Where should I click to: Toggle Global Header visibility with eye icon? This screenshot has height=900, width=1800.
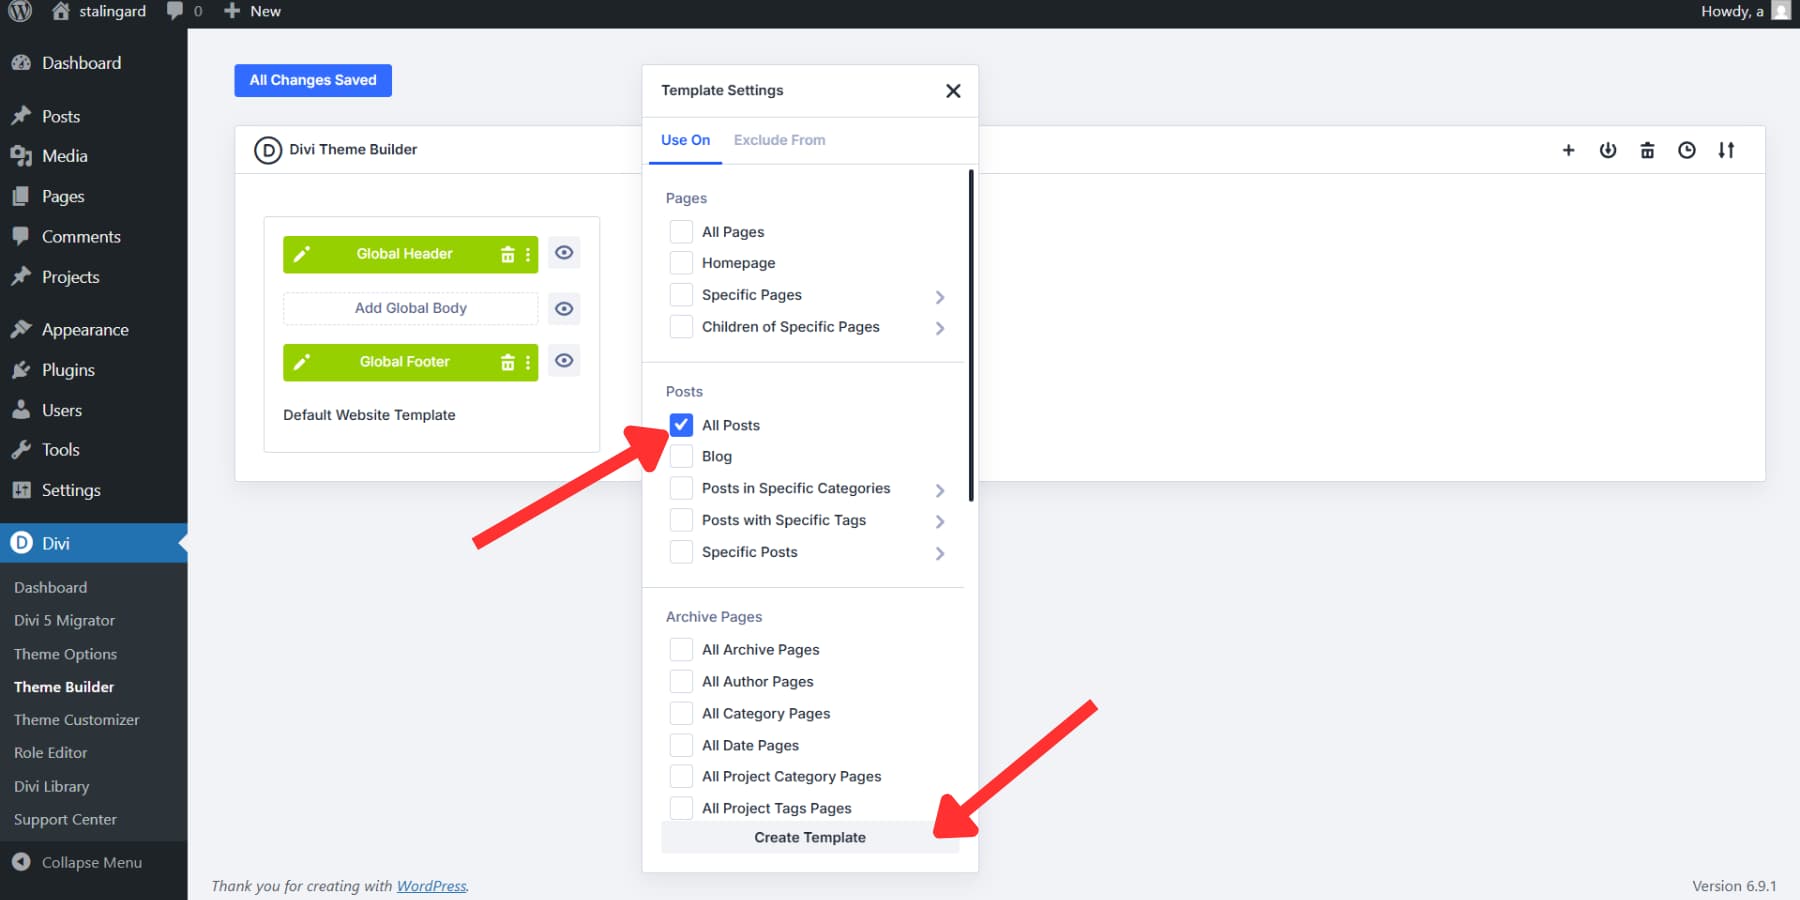[x=564, y=253]
